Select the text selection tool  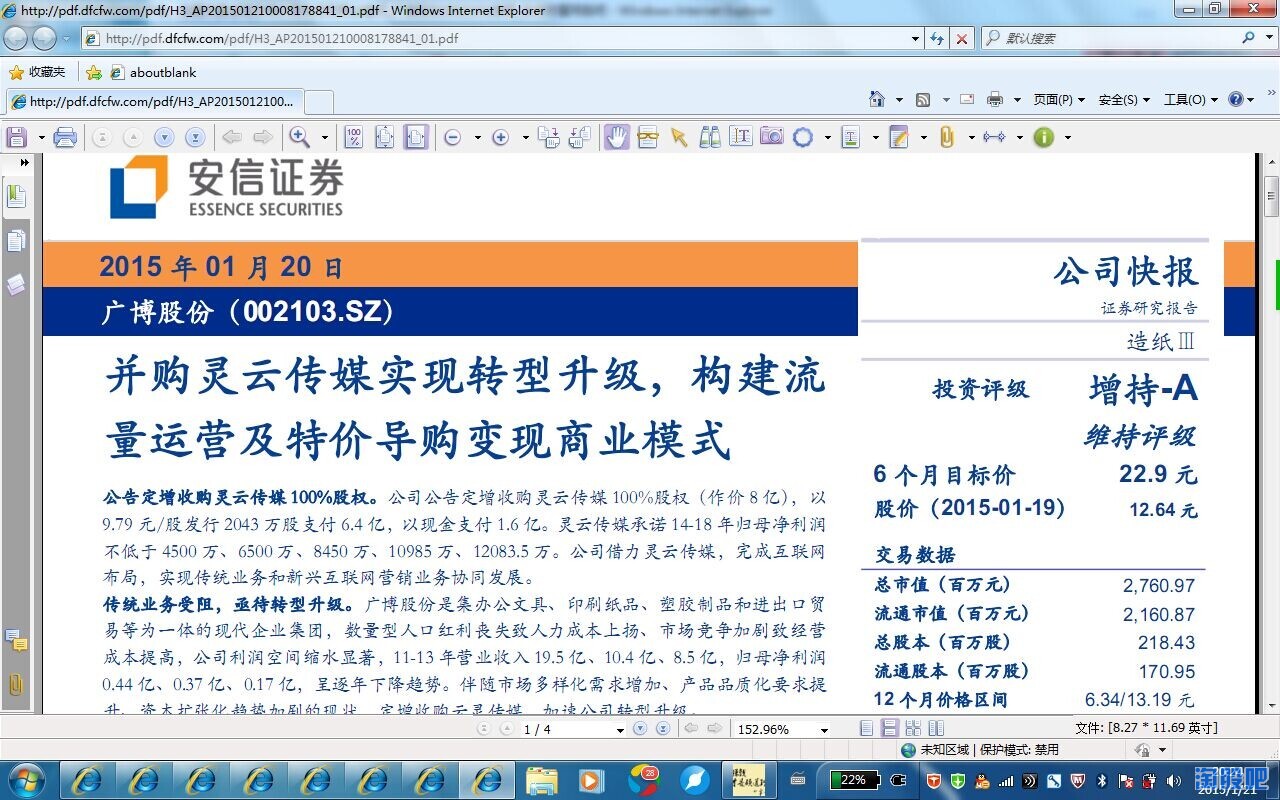coord(741,137)
